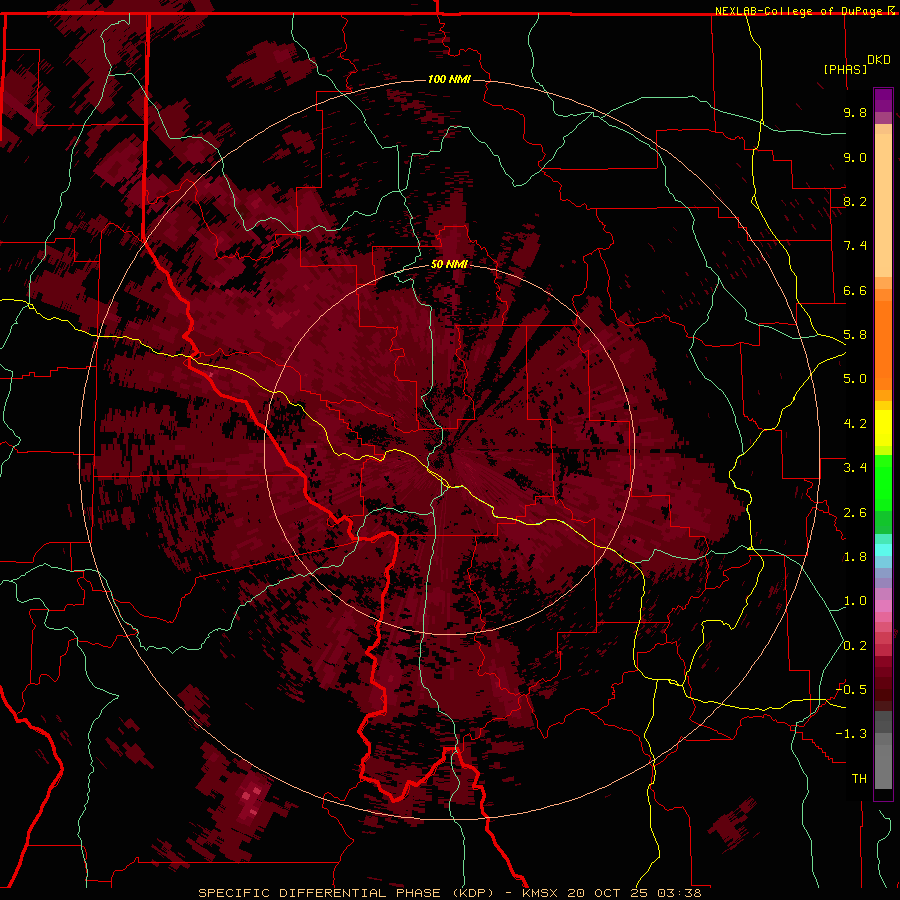Click the SPECIFIC DIFFERENTIAL PHASE (KDP) caption text
900x900 pixels.
click(346, 893)
